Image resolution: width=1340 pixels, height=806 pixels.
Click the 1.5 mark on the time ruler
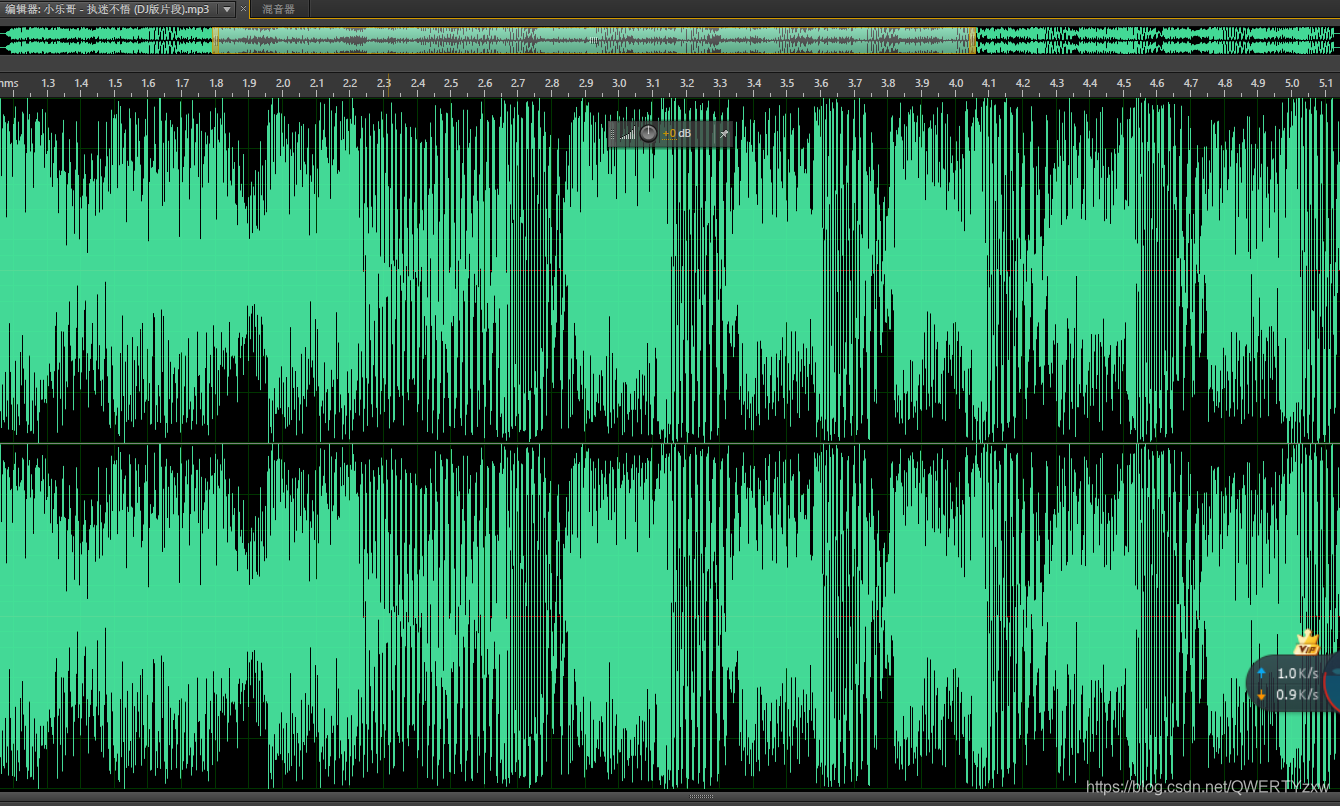pos(115,83)
